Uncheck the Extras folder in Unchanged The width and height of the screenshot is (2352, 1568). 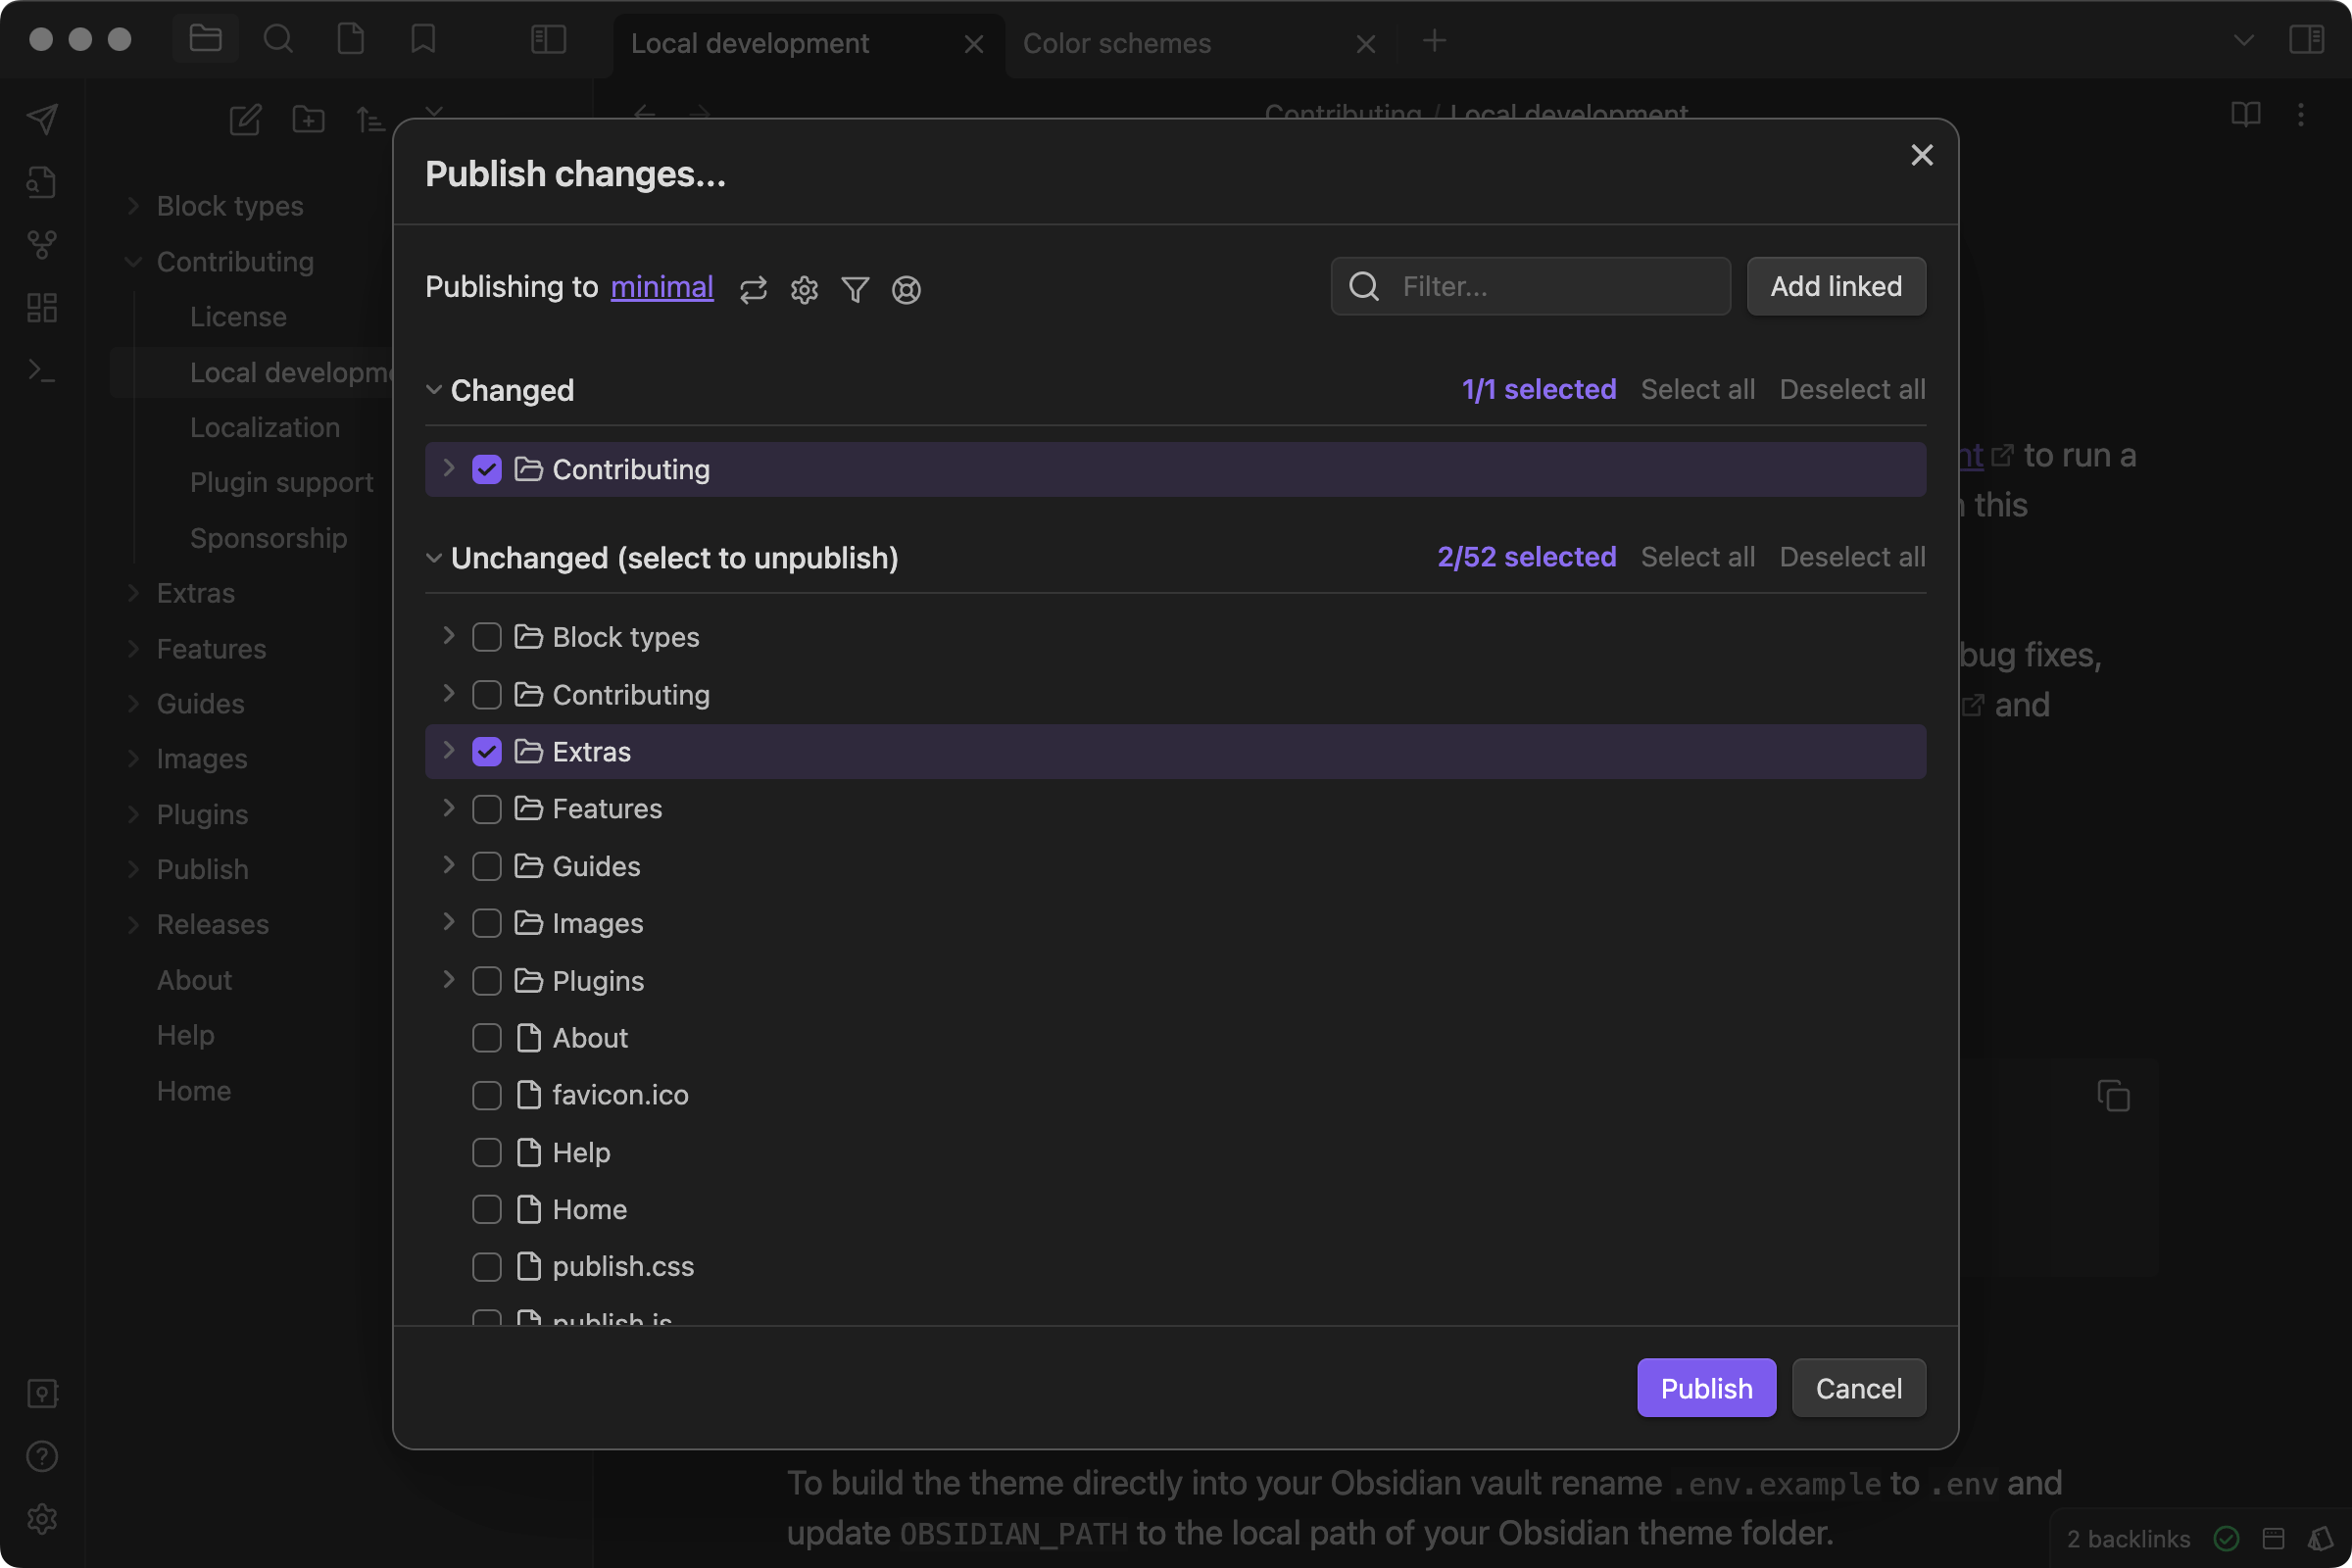487,751
